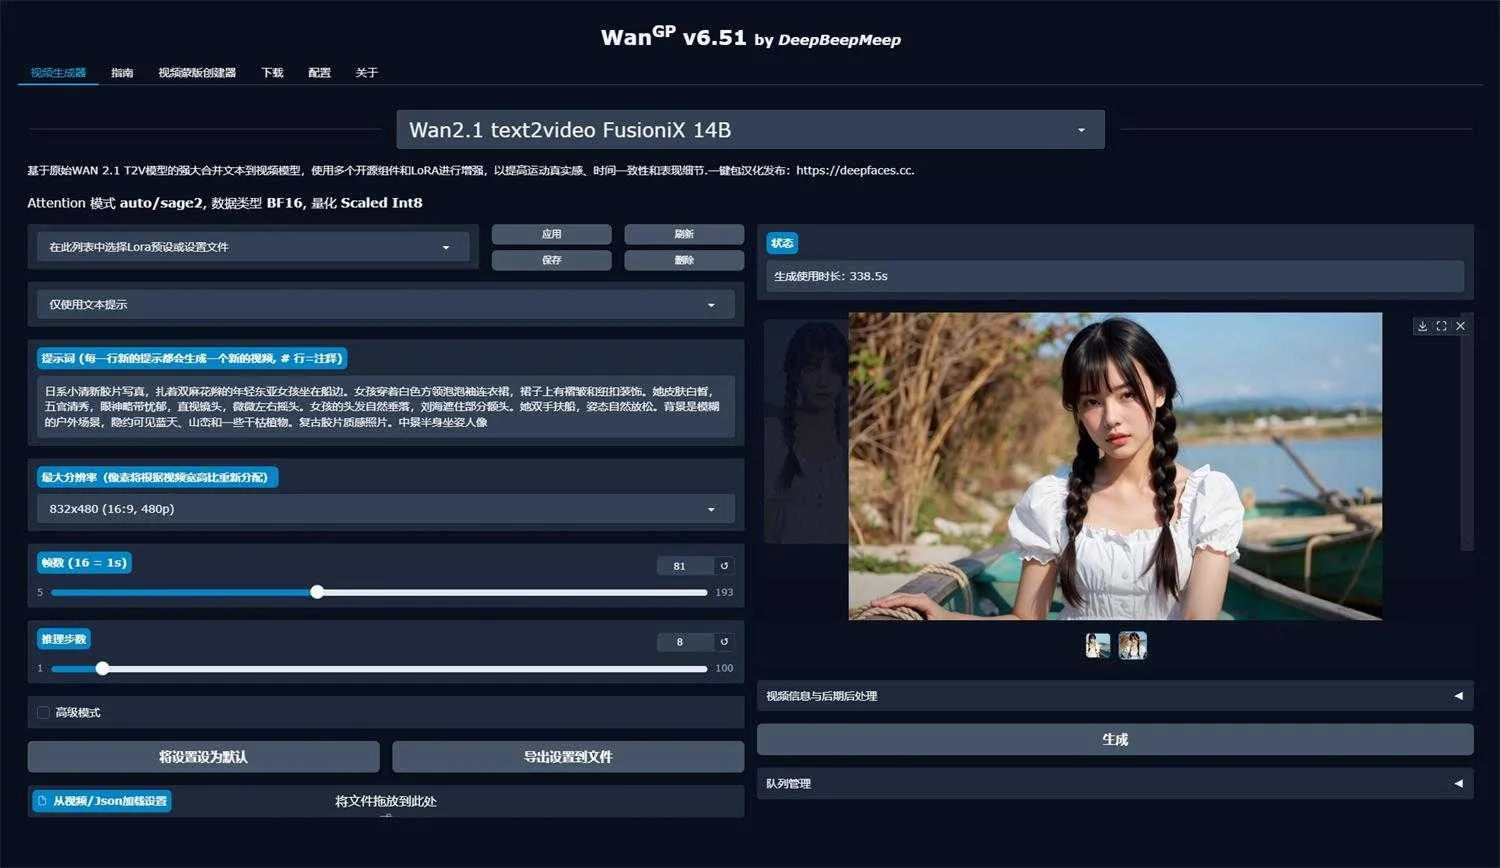Open the 关于 tab
The height and width of the screenshot is (868, 1500).
366,73
